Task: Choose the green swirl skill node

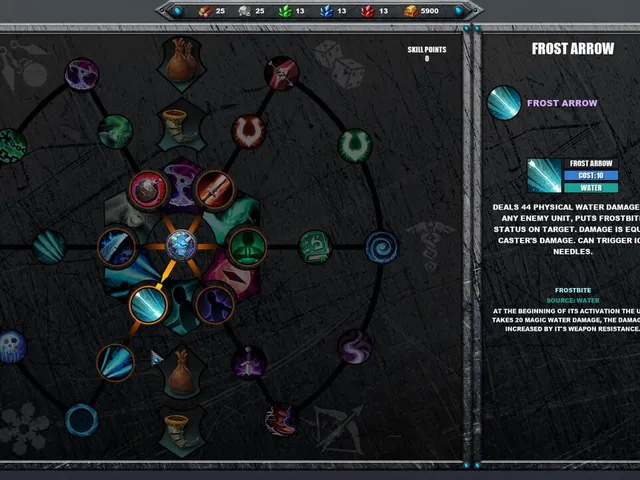Action: coord(116,131)
